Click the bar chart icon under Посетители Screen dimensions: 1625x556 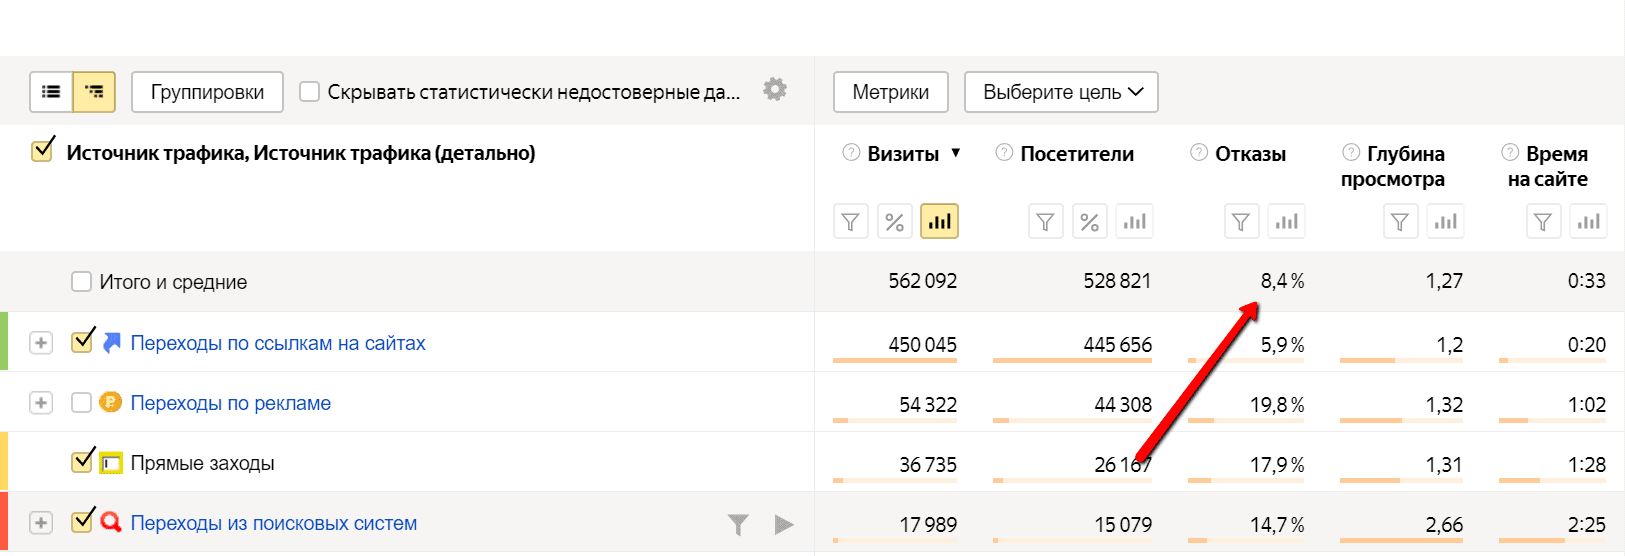coord(1135,221)
